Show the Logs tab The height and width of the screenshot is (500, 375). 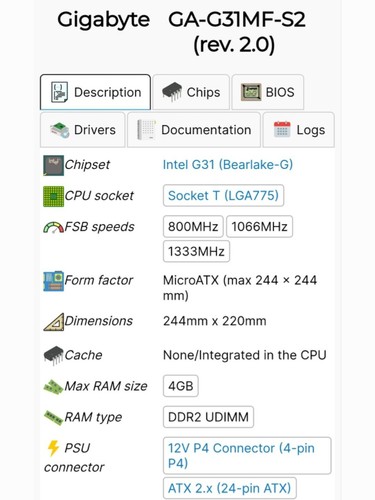tap(299, 130)
